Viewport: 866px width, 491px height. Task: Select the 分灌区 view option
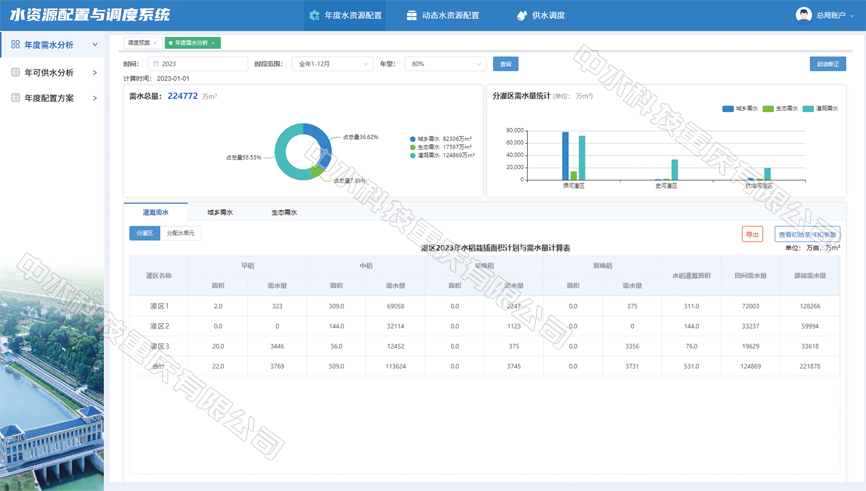pyautogui.click(x=145, y=233)
